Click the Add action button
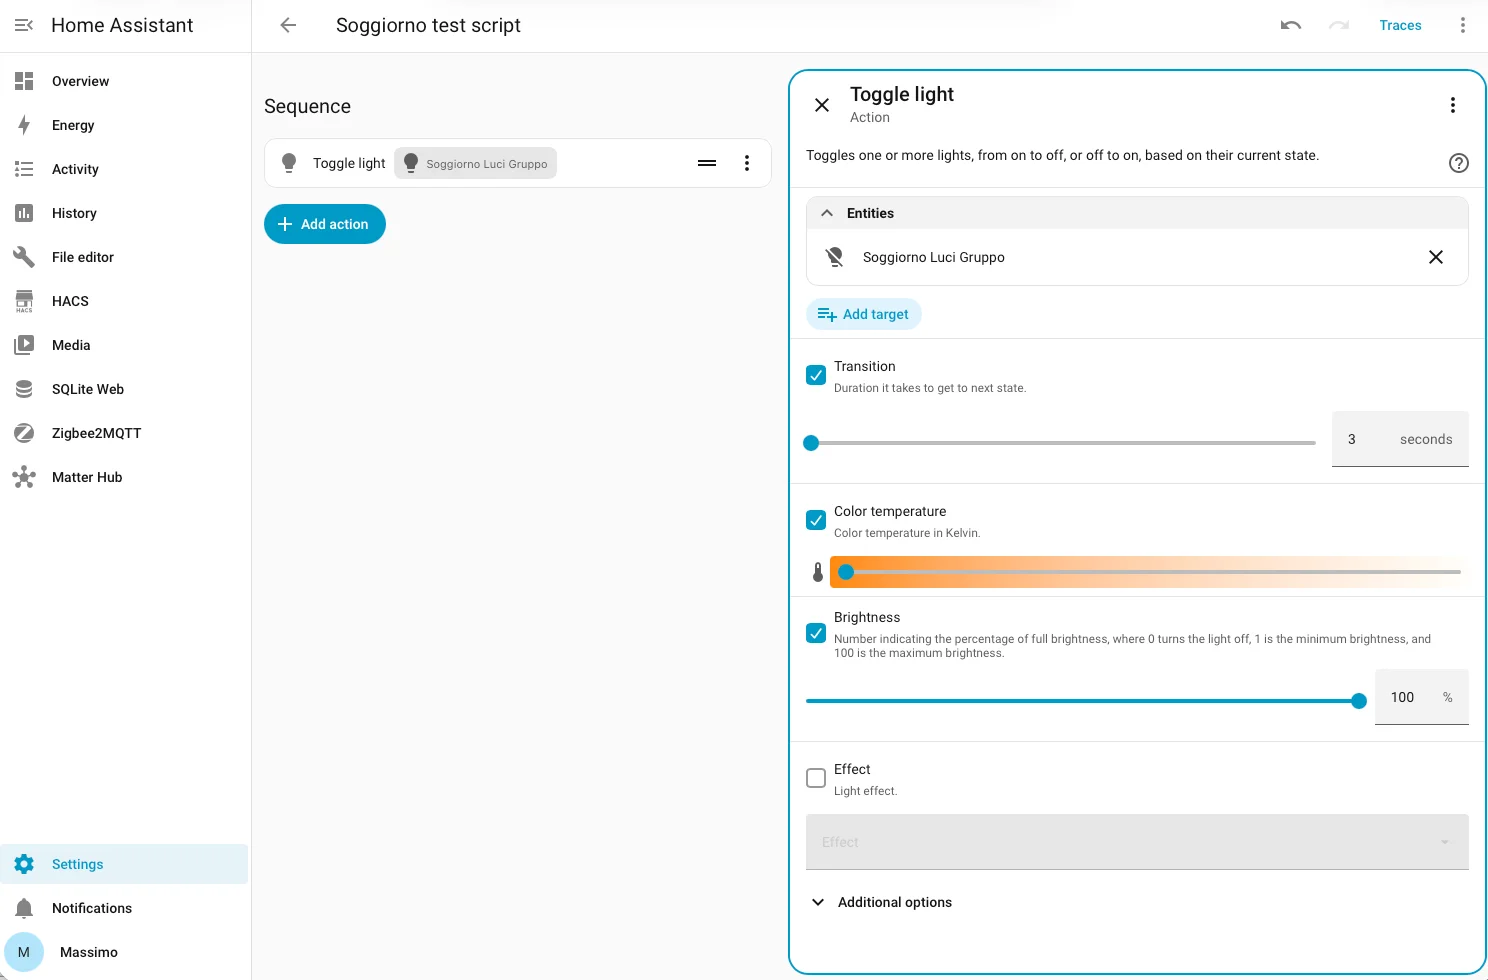This screenshot has height=980, width=1488. pos(325,224)
